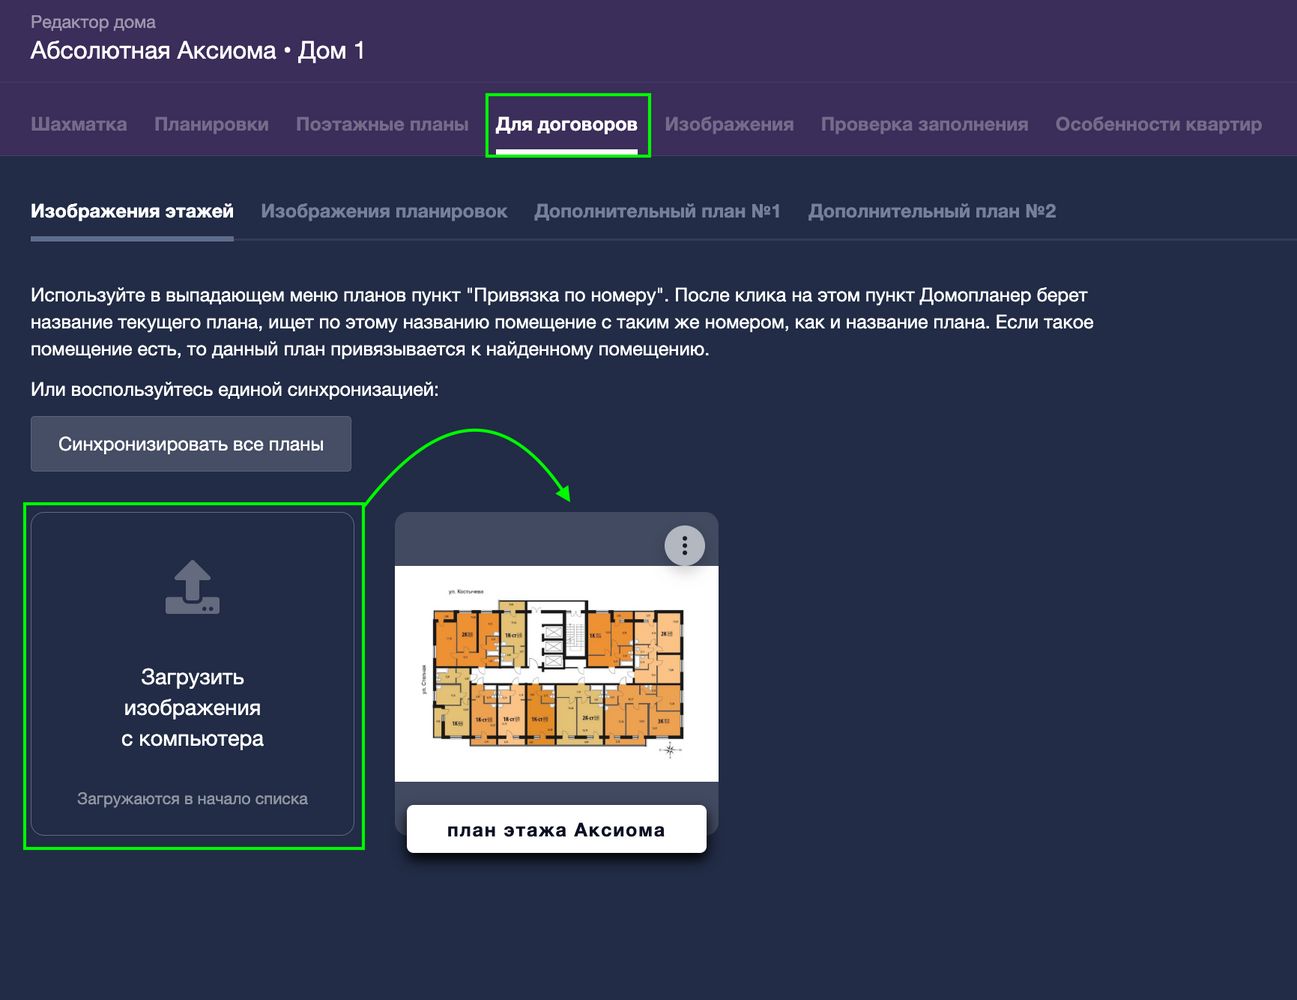Click the Абсолютная Аксиома • Дом 1 title
The height and width of the screenshot is (1000, 1297).
198,51
